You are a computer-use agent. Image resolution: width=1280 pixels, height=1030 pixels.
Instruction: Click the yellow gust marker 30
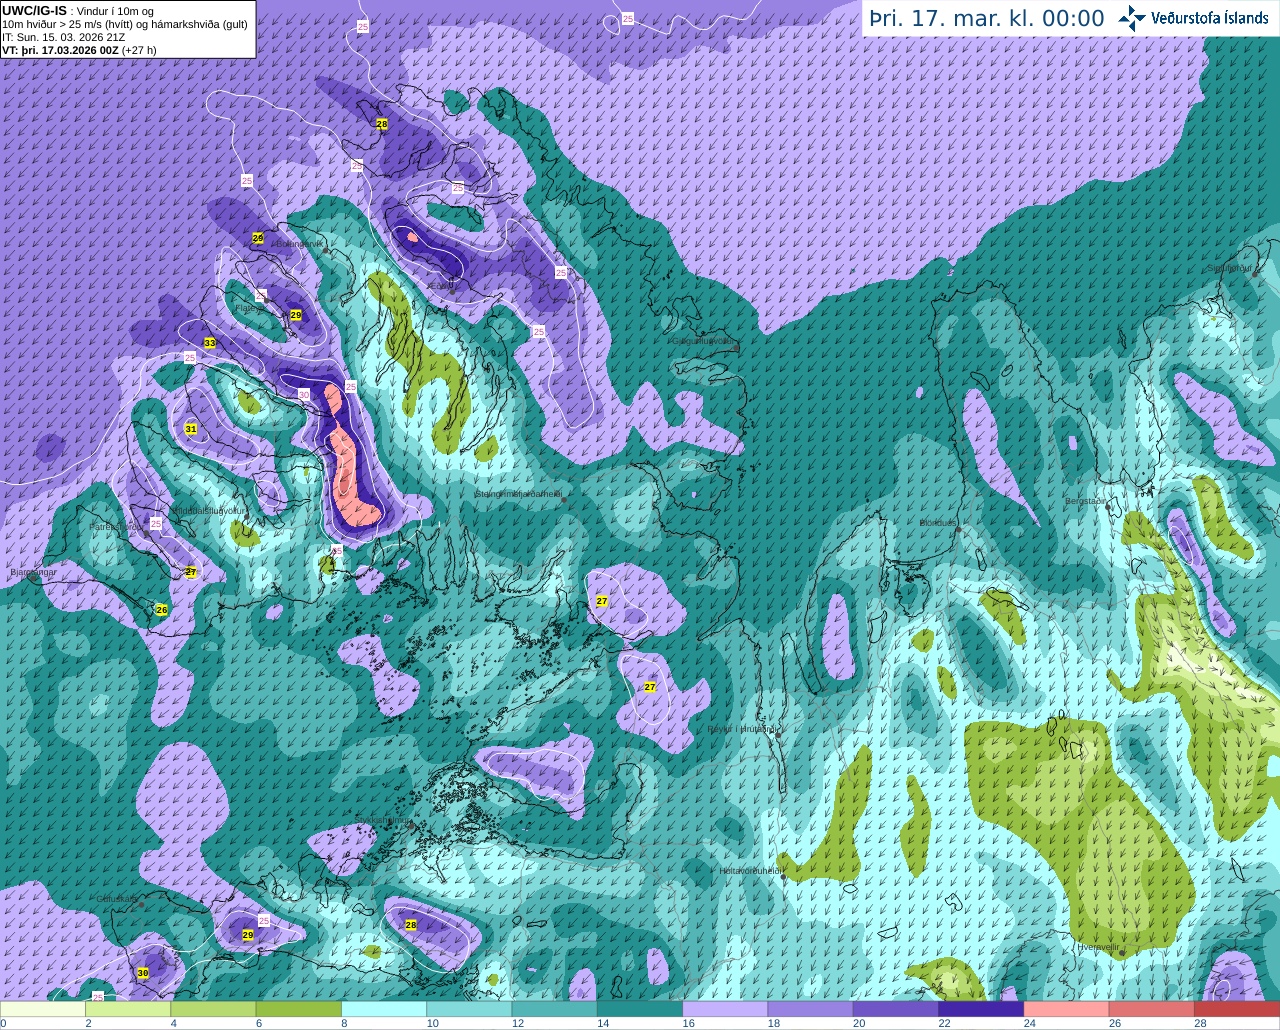[x=143, y=973]
